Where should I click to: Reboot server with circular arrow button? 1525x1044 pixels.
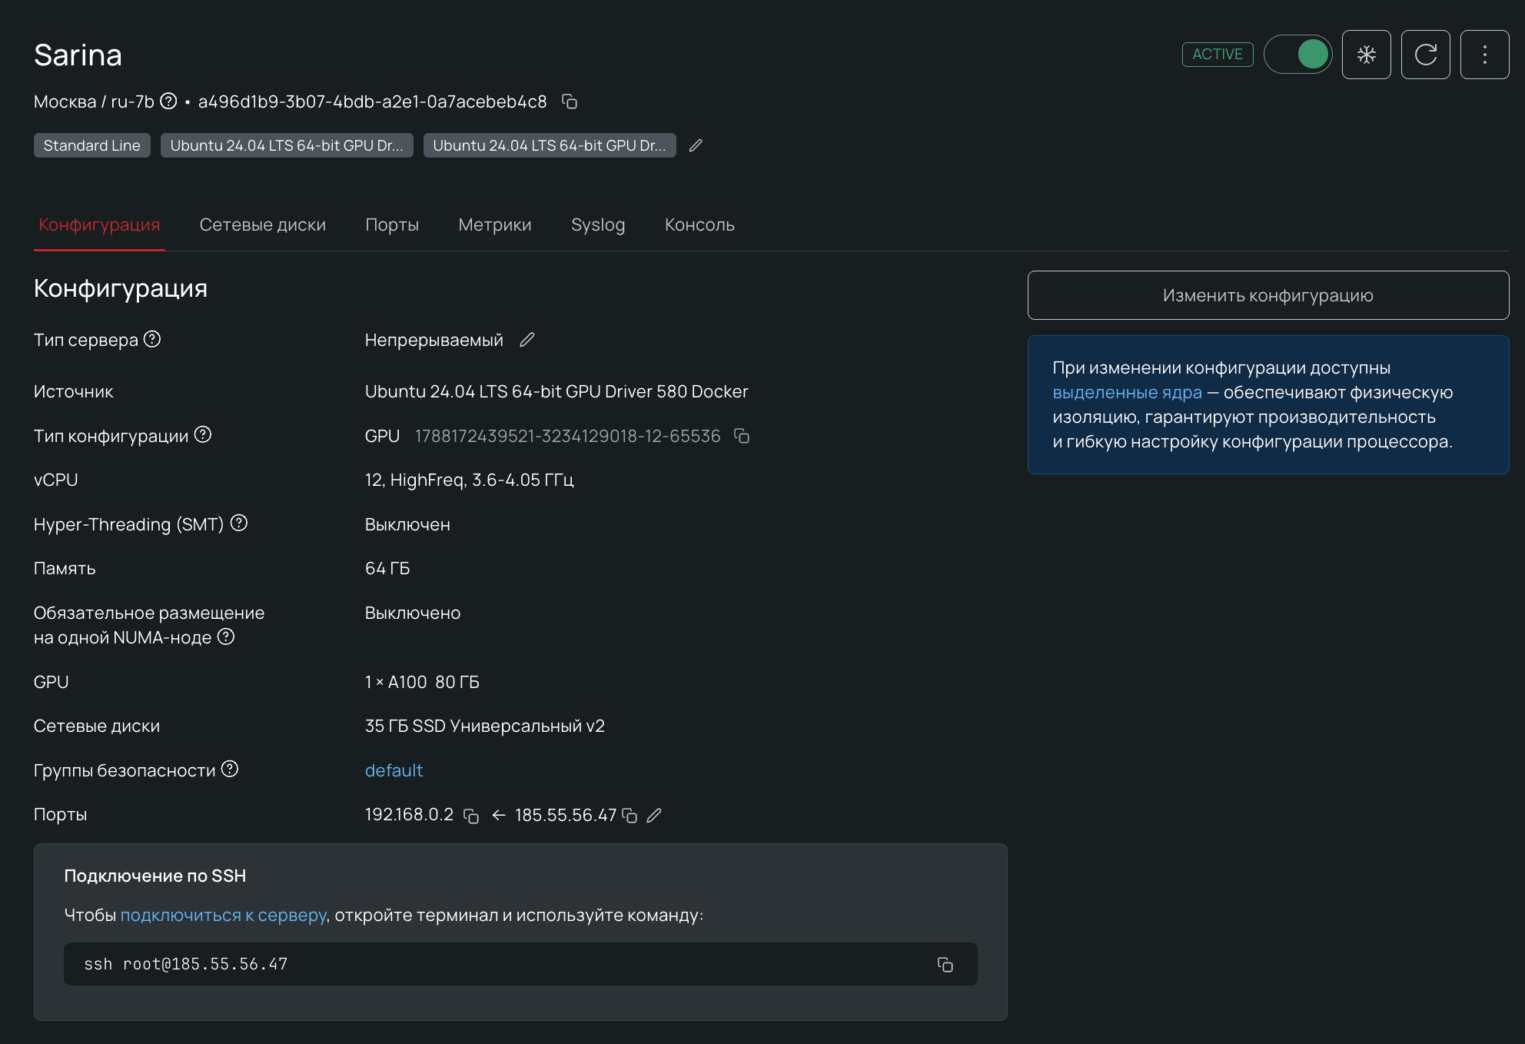pos(1426,55)
